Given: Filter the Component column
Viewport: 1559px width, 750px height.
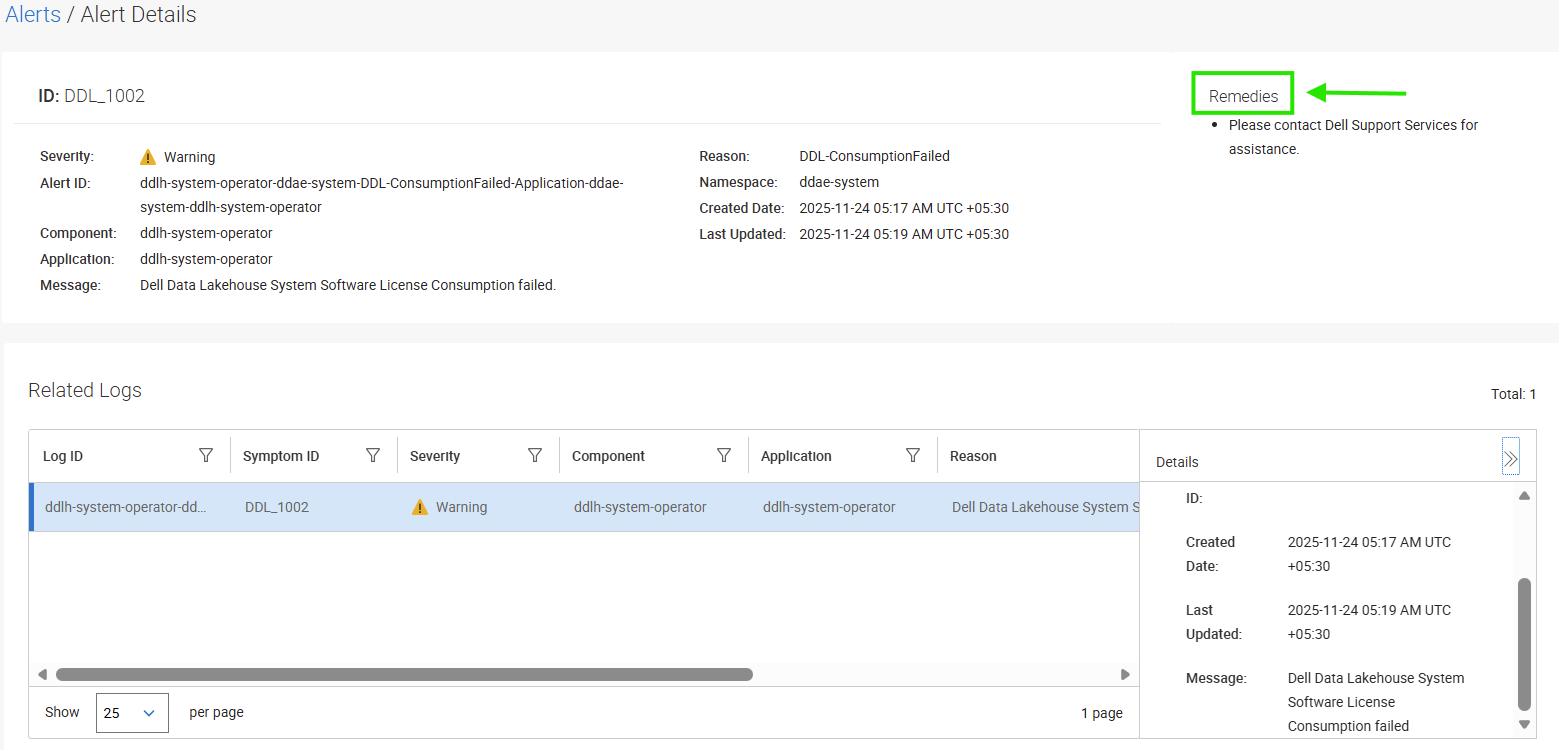Looking at the screenshot, I should [x=724, y=456].
